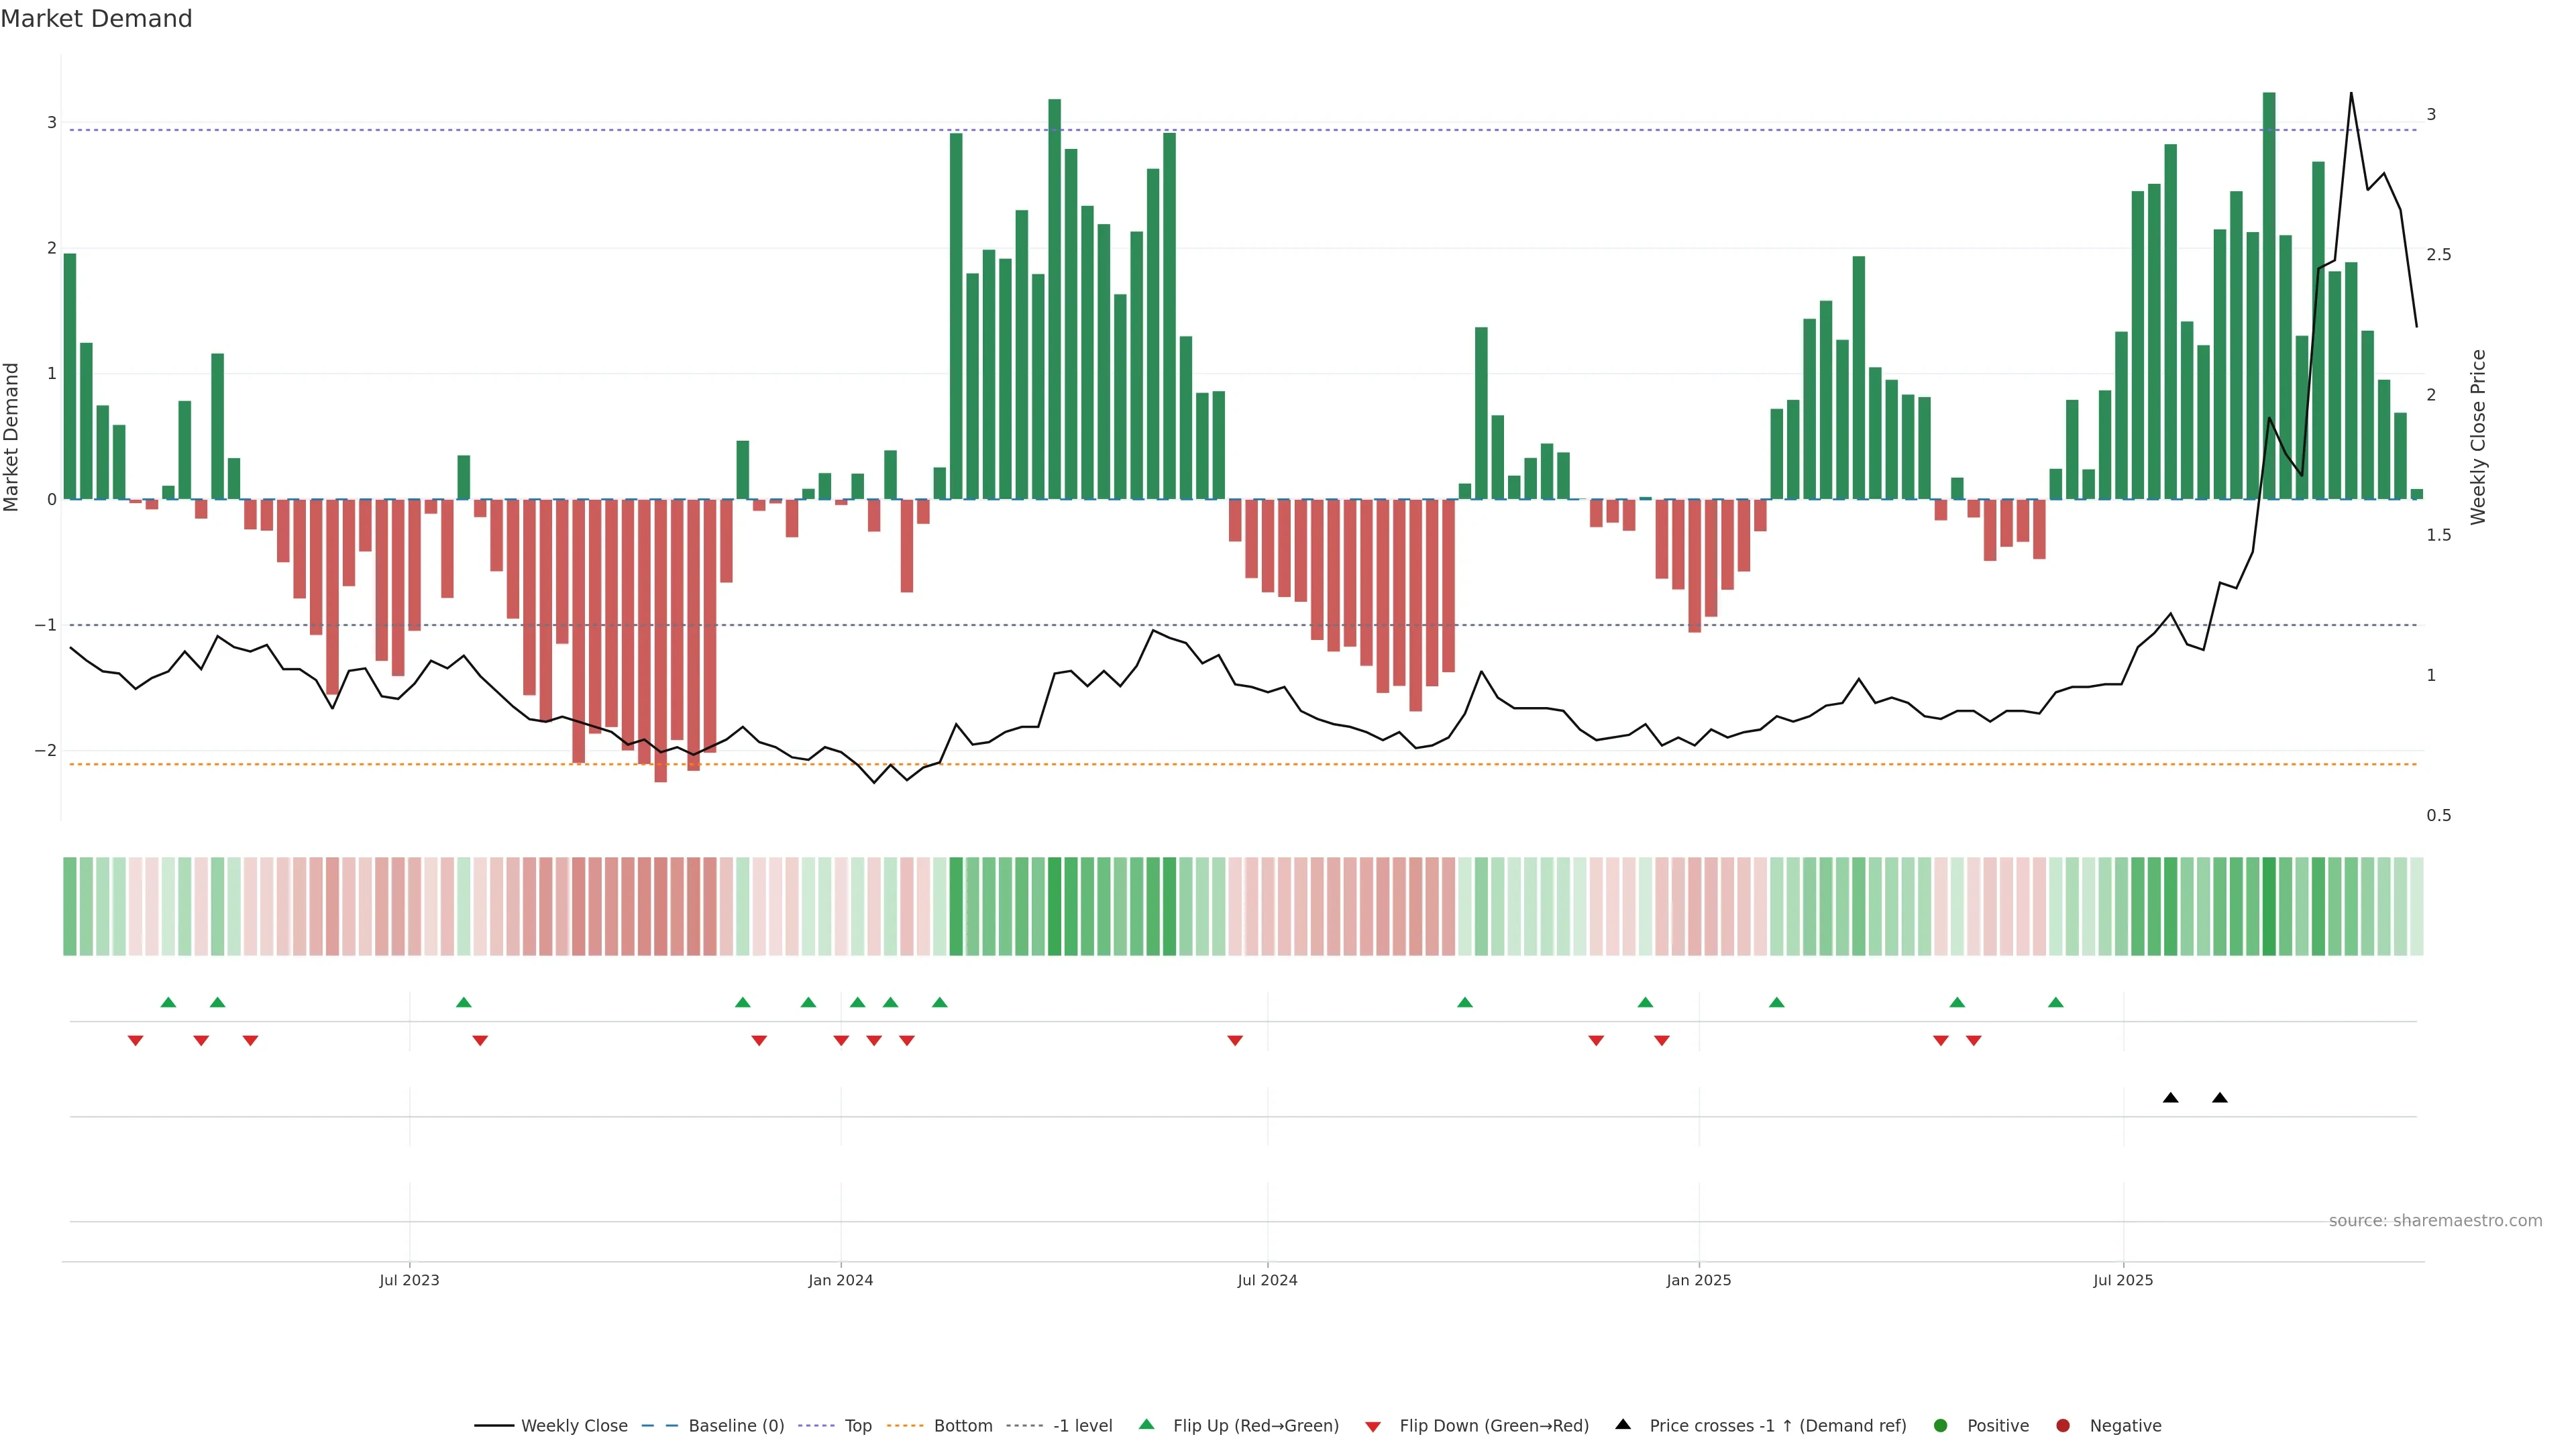Click second black price-cross triangle marker

coord(2220,1098)
